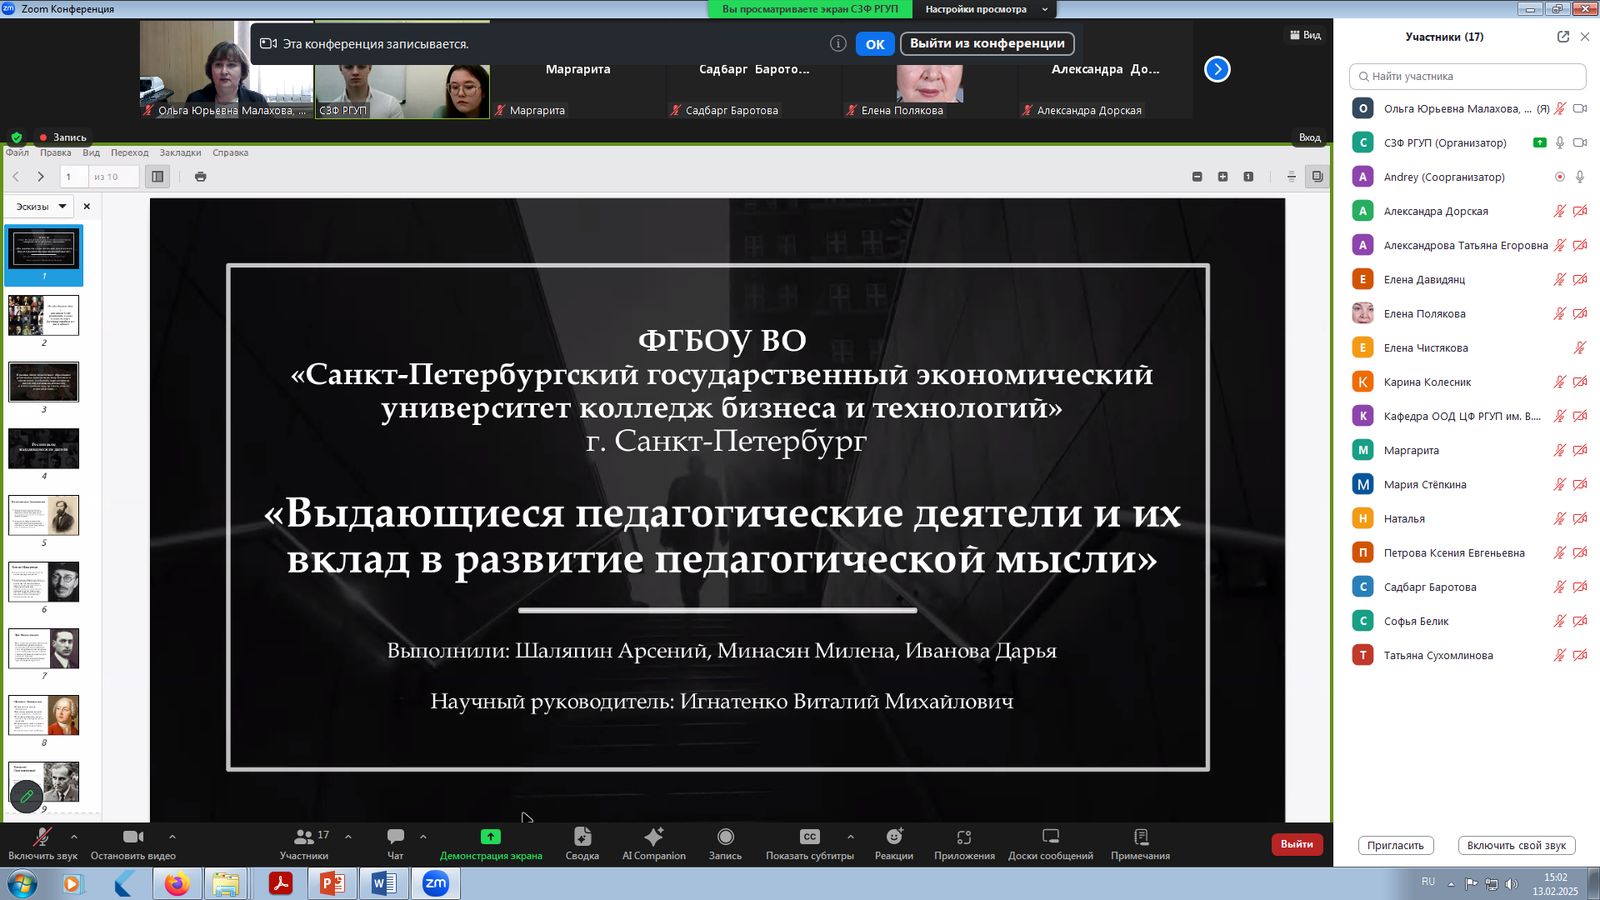
Task: Click the blue next-videos arrow in gallery strip
Action: pos(1217,69)
